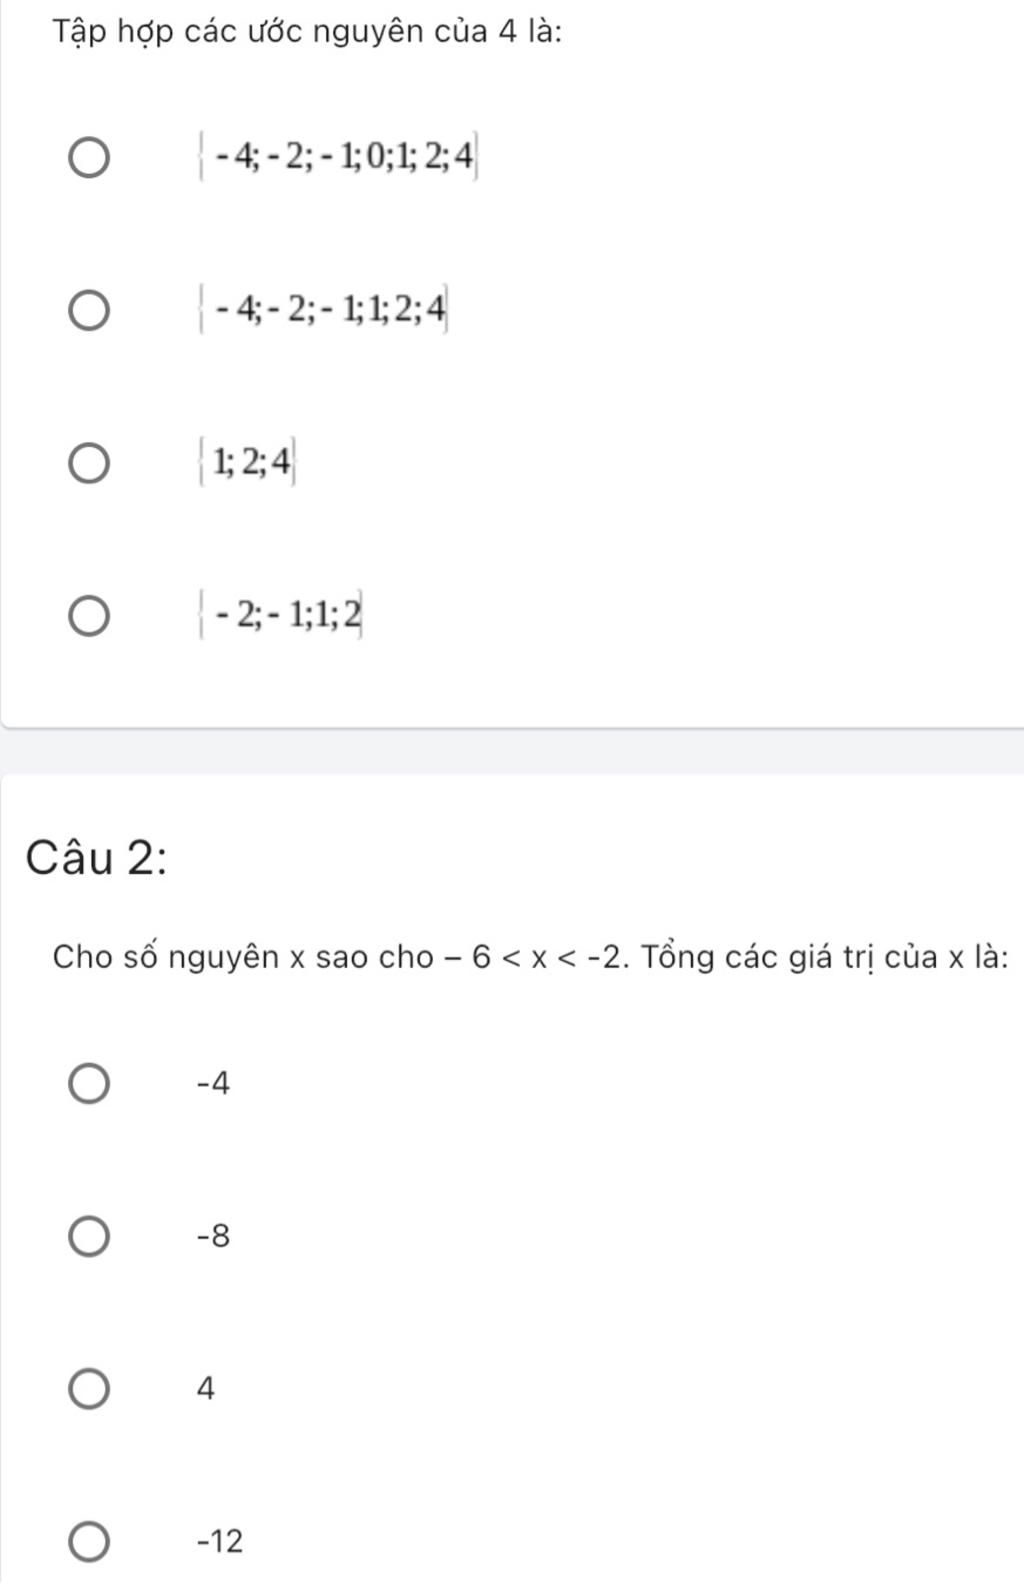
Task: Click the set label -2;-1;1;2
Action: (x=282, y=614)
